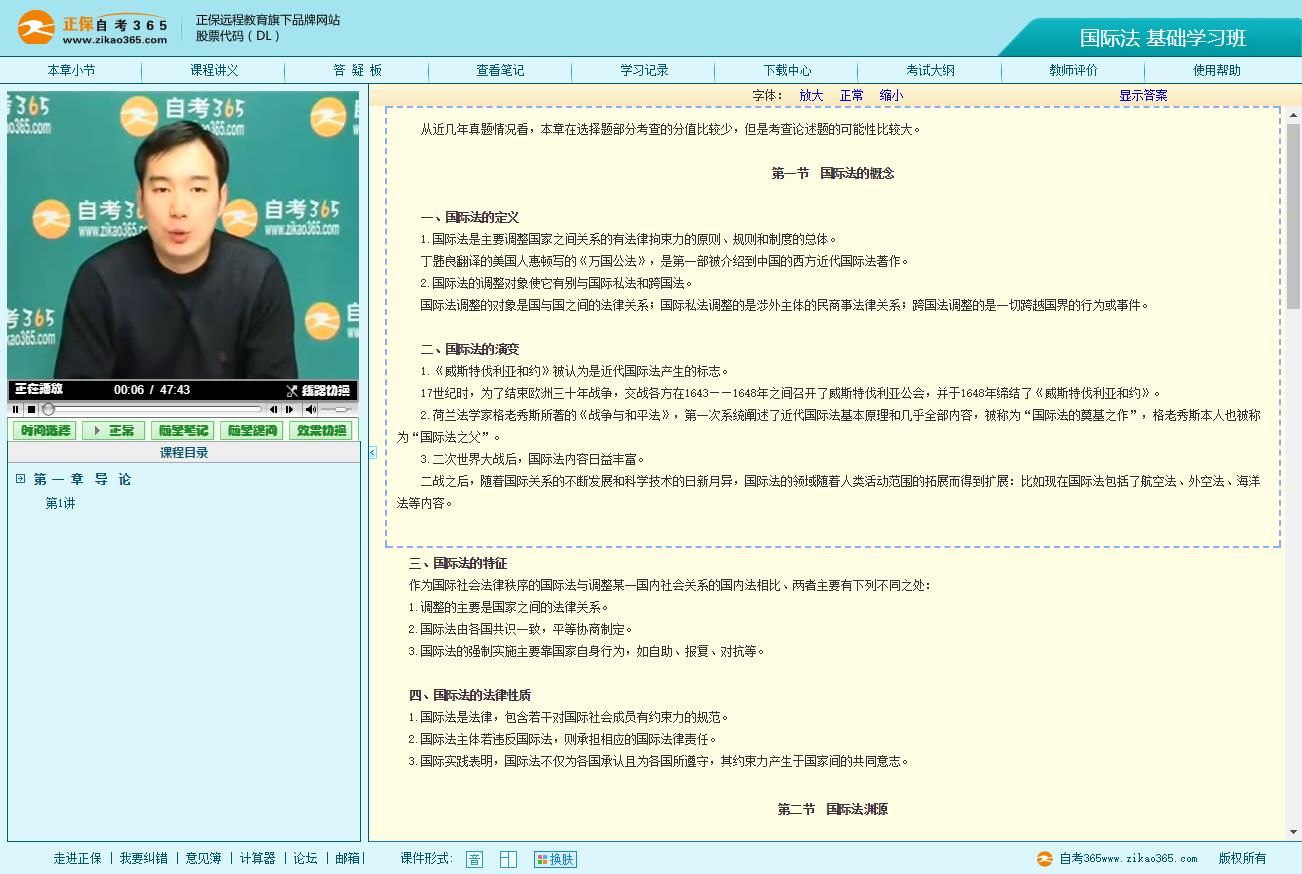Open the 教师评价 tab

(1073, 70)
